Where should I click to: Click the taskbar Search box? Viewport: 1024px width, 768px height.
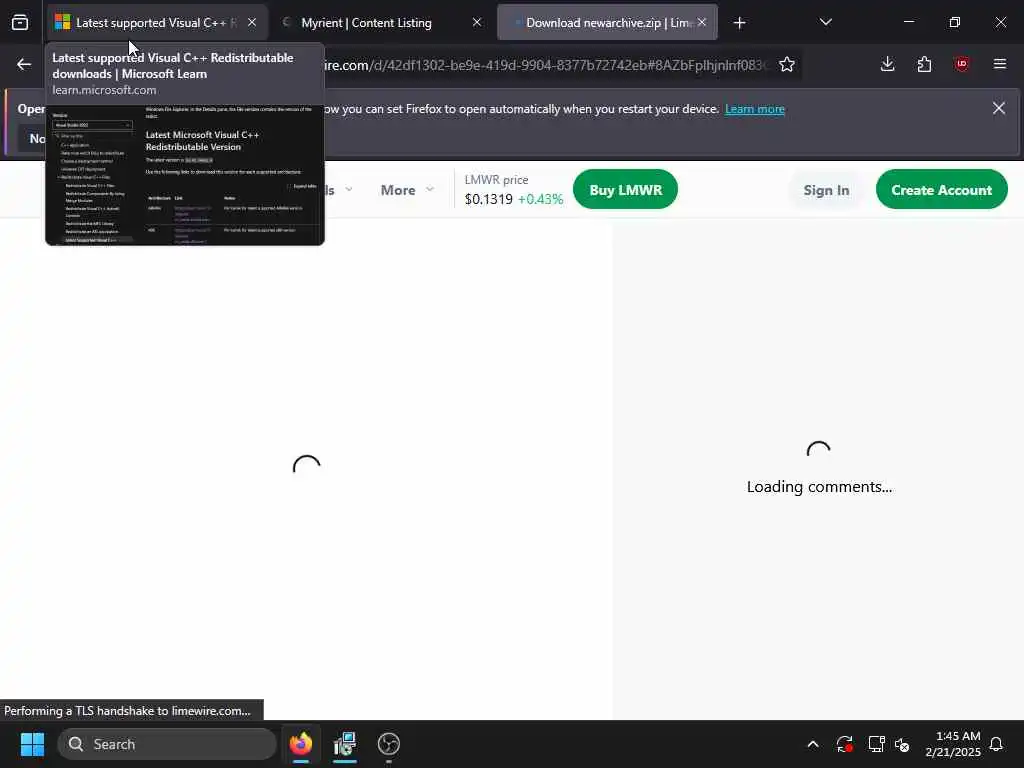tap(167, 744)
